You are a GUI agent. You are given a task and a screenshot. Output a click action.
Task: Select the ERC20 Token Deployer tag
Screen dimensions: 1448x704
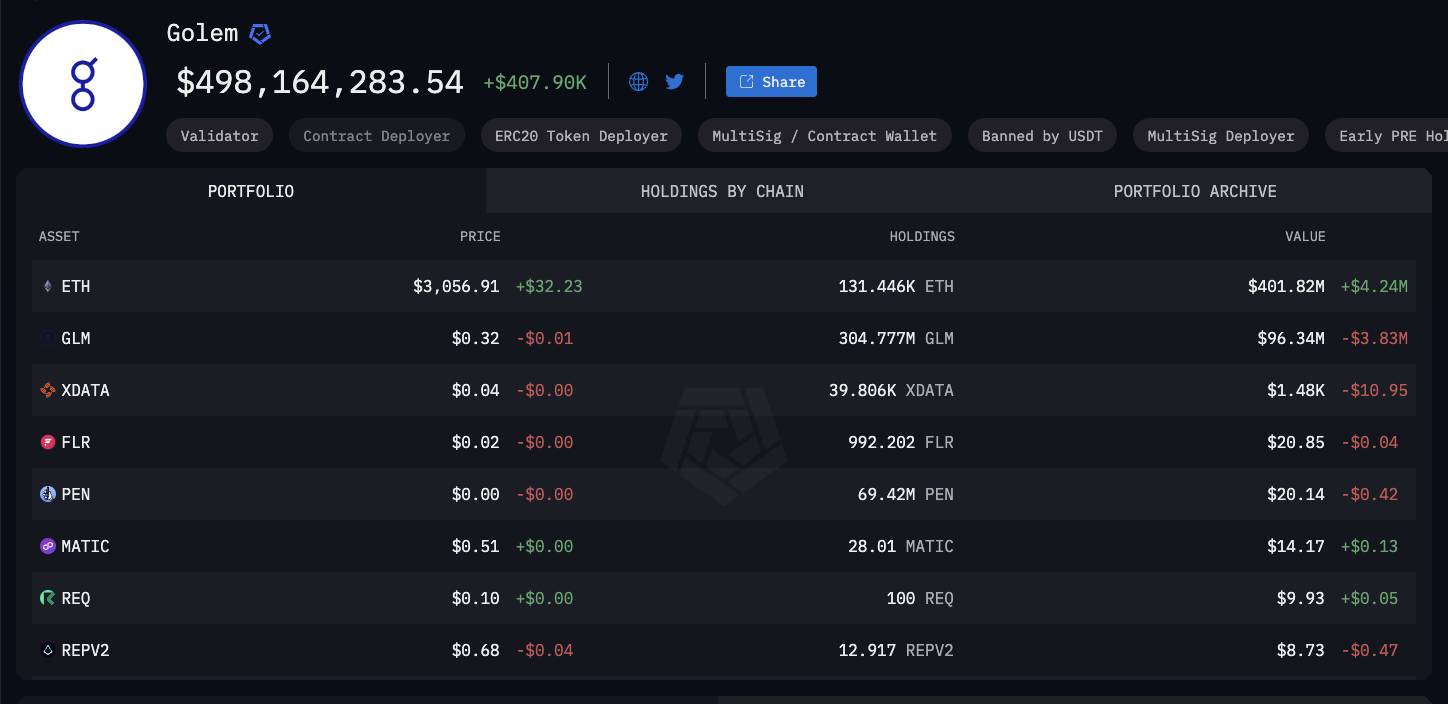581,136
